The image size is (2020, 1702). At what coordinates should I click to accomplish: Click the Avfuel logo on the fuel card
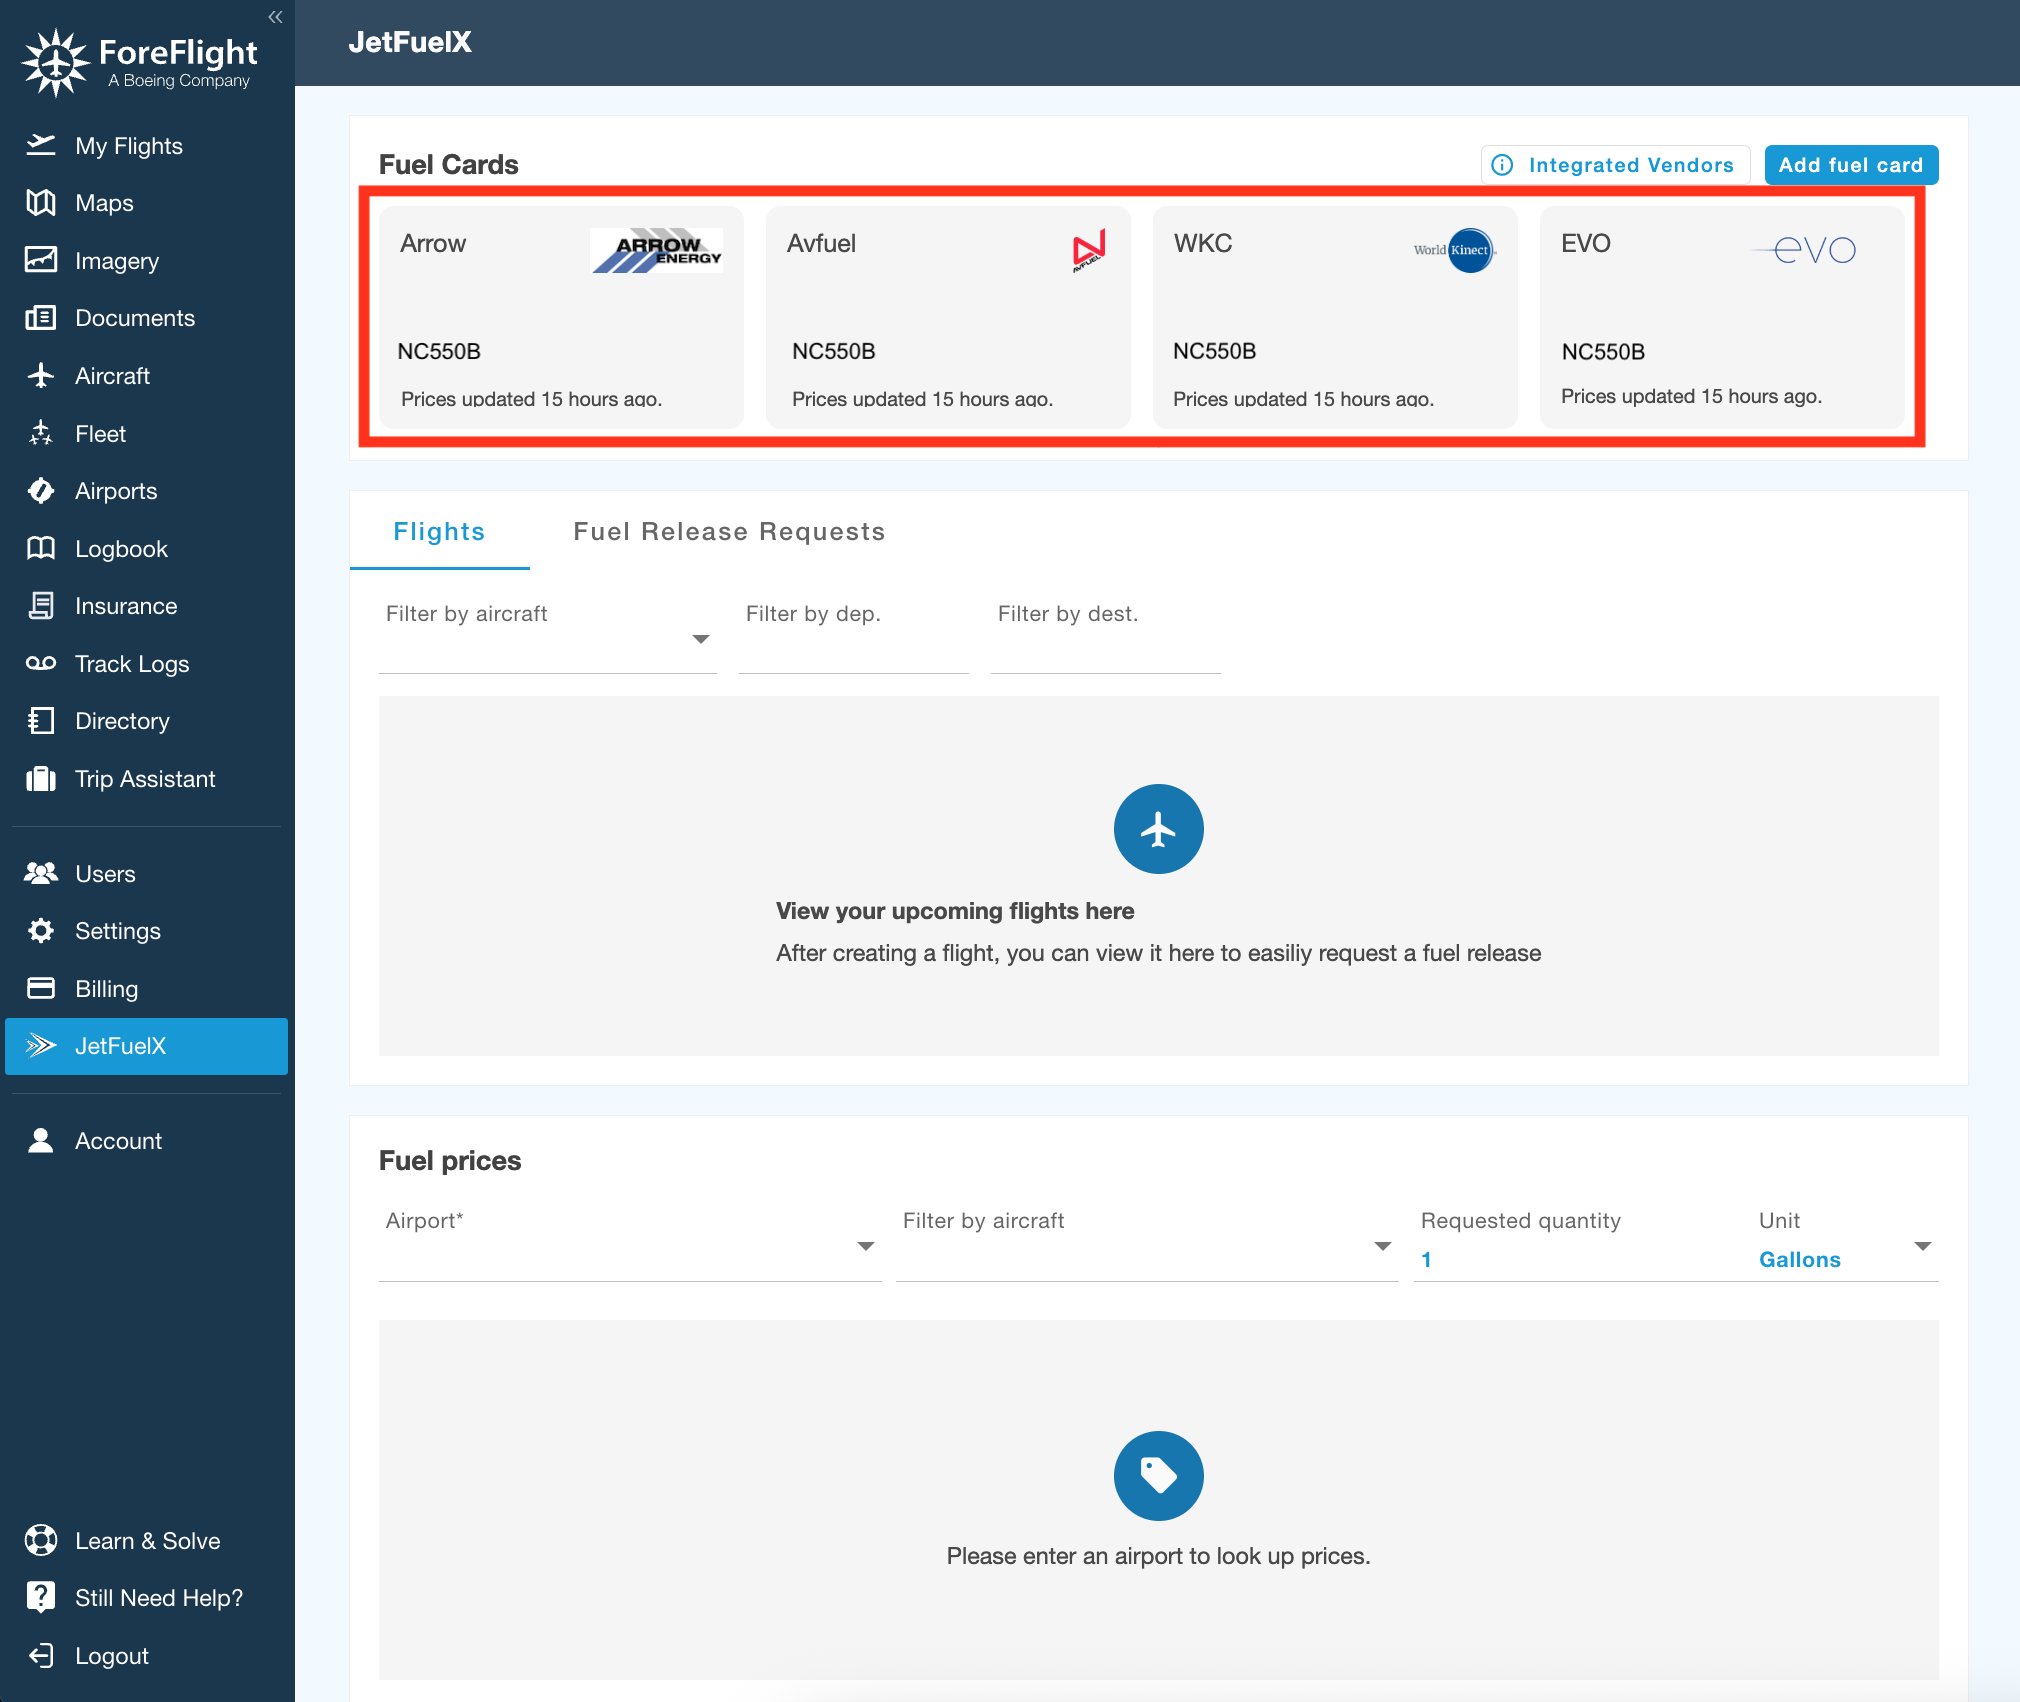click(1088, 250)
